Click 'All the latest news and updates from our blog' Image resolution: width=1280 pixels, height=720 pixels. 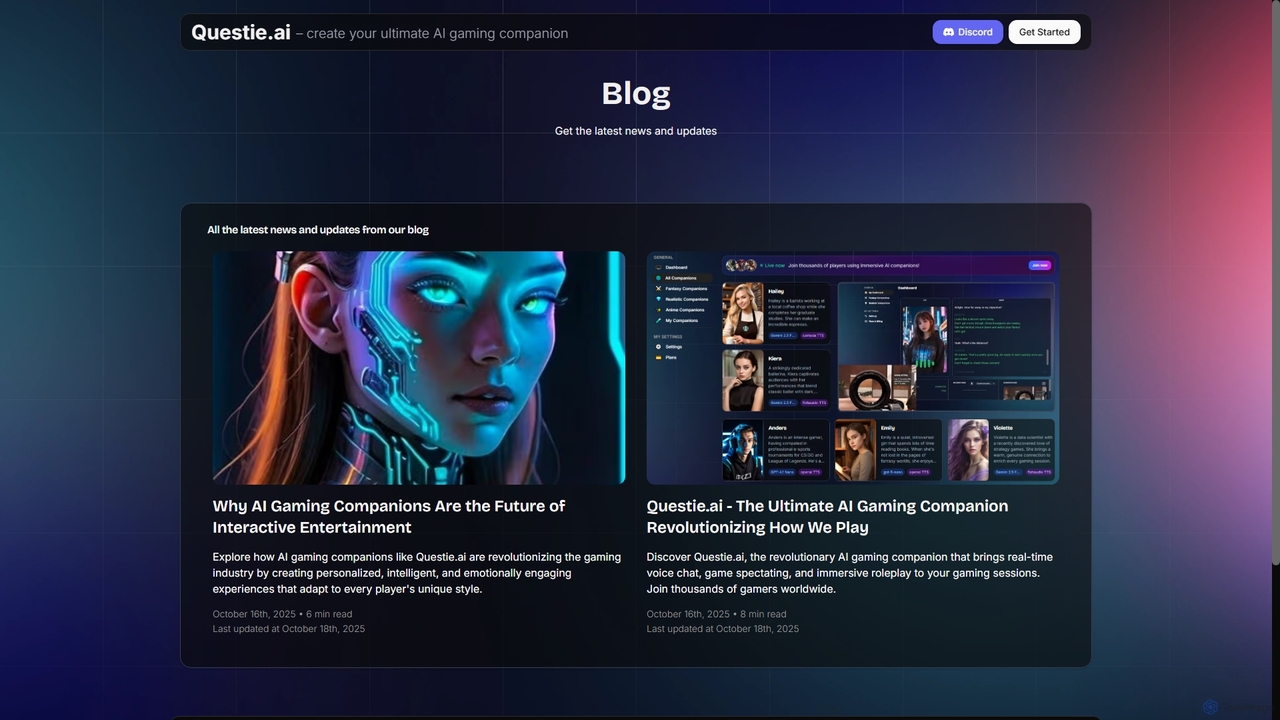318,230
